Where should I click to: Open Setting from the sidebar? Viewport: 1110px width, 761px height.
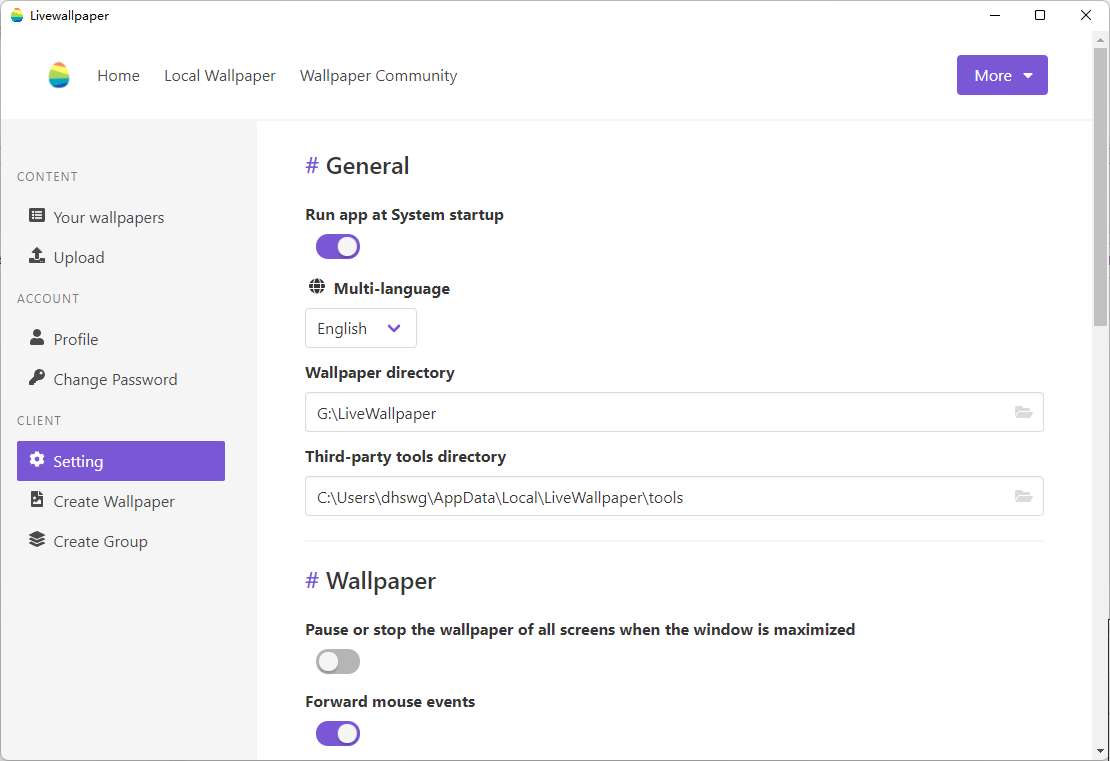point(77,460)
